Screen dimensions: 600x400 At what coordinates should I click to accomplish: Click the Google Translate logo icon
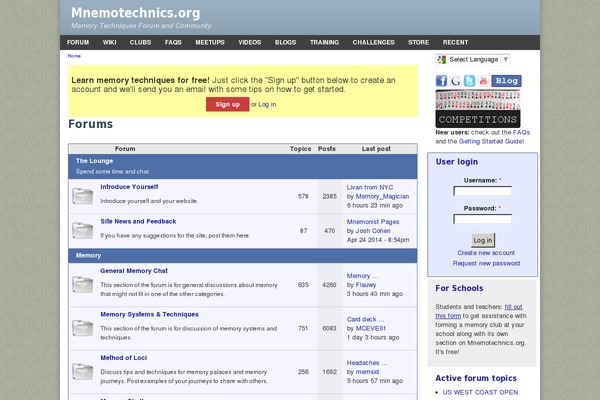442,59
